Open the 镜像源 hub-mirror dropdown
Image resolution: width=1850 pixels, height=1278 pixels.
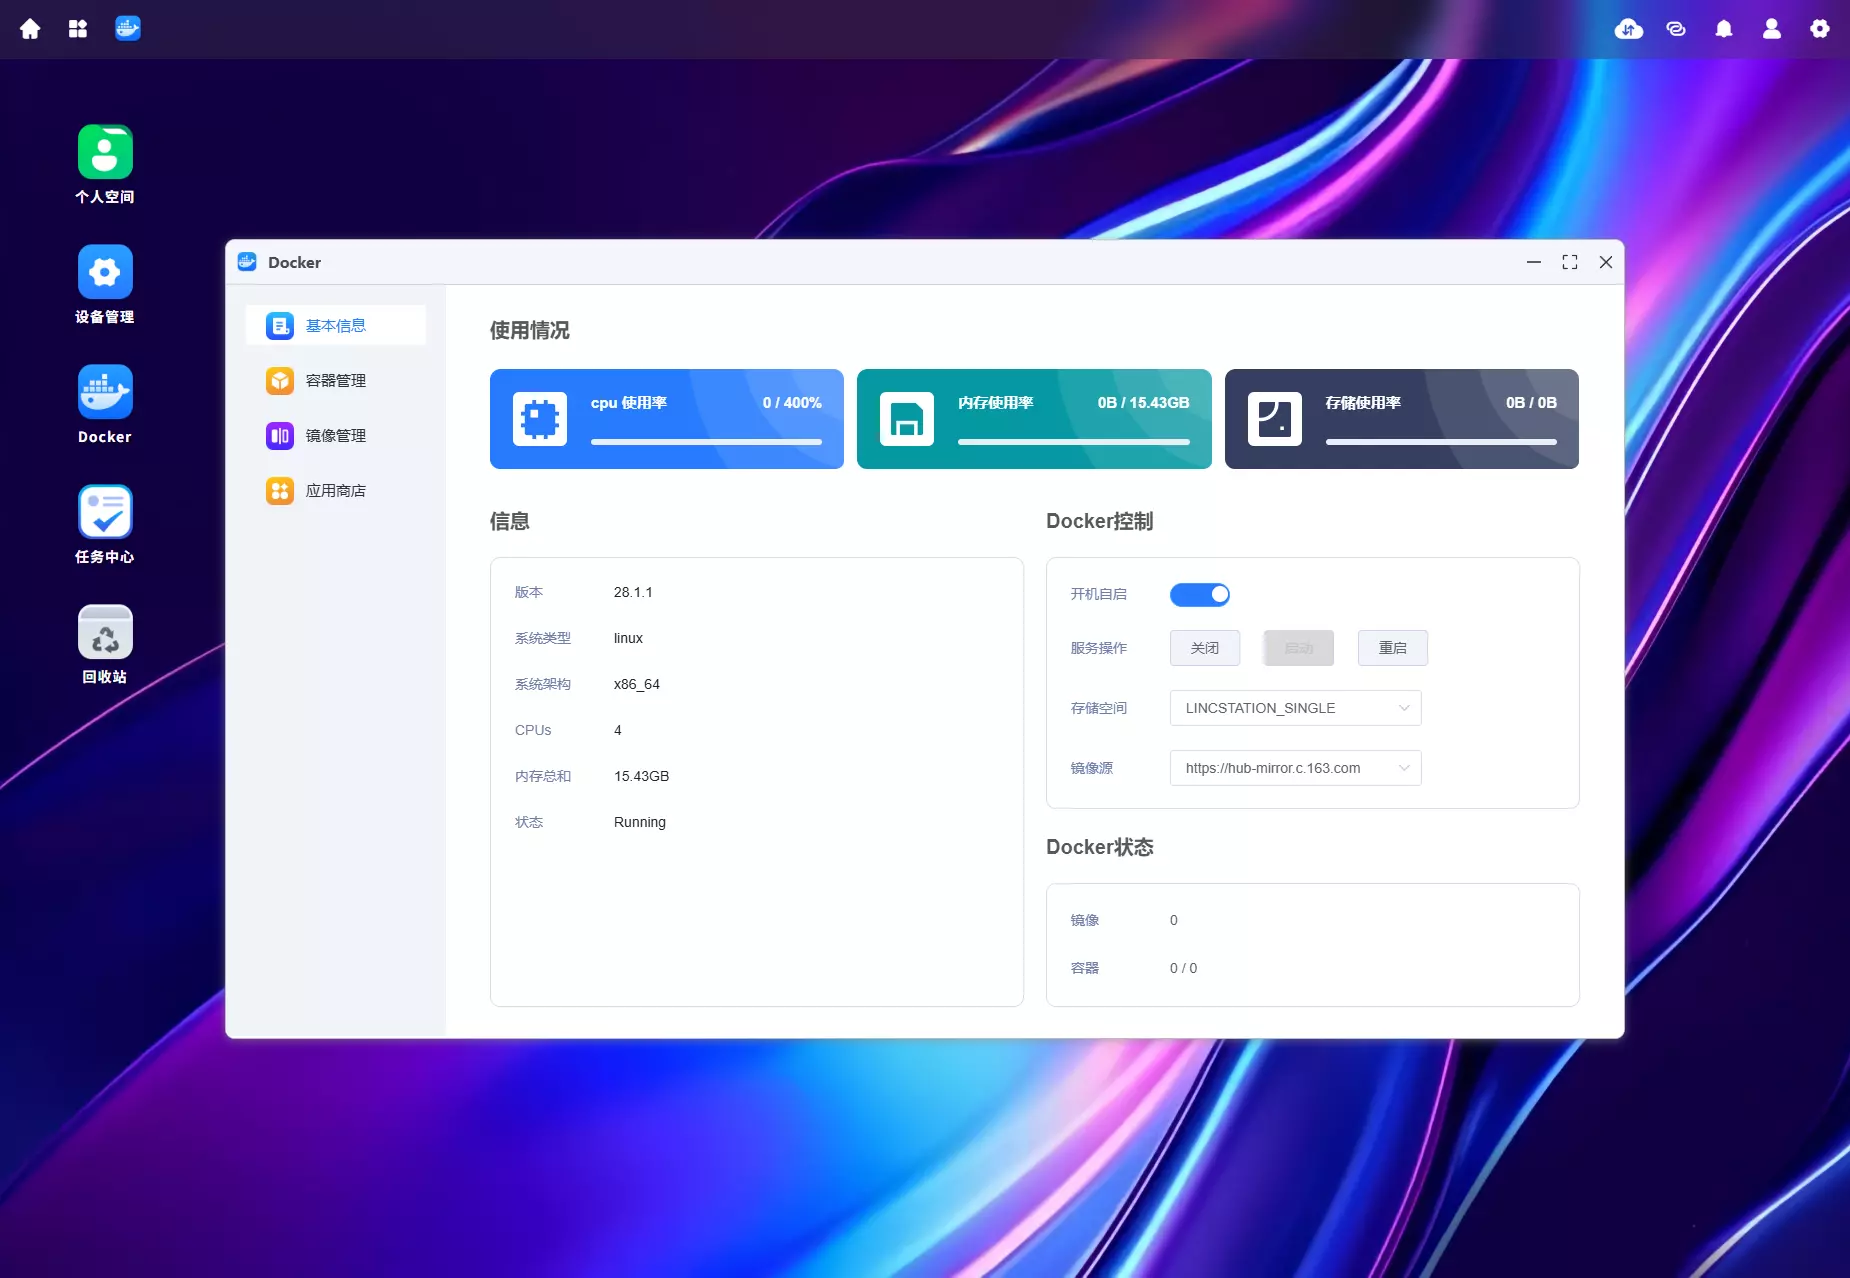point(1296,768)
